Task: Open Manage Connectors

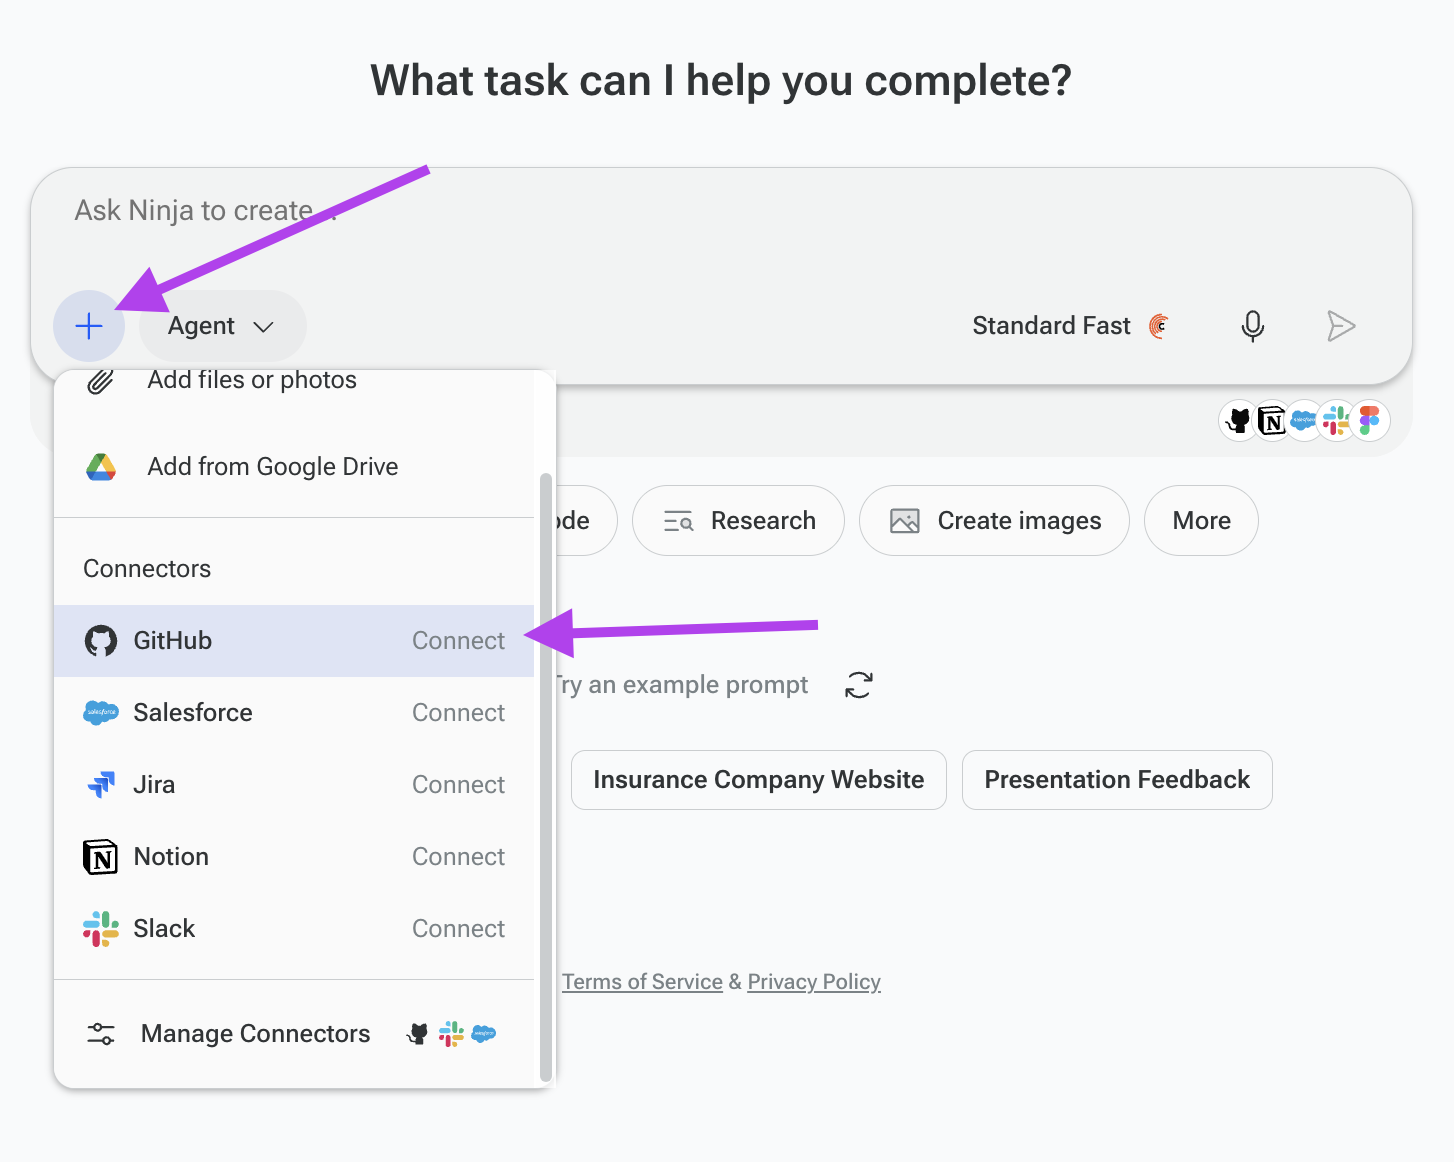Action: [x=294, y=1034]
